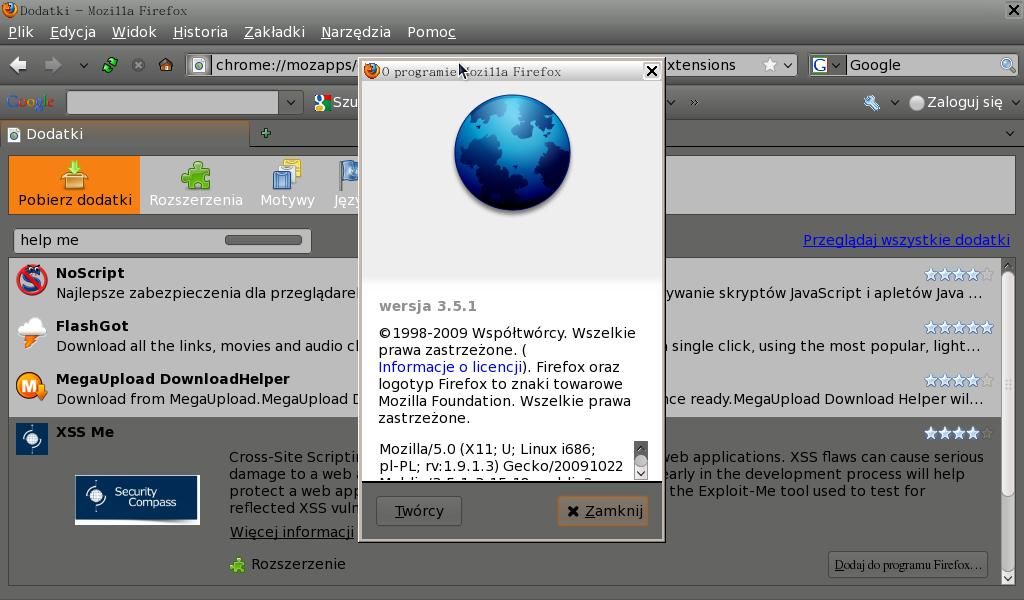Open the Widok menu
1024x600 pixels.
click(x=134, y=32)
